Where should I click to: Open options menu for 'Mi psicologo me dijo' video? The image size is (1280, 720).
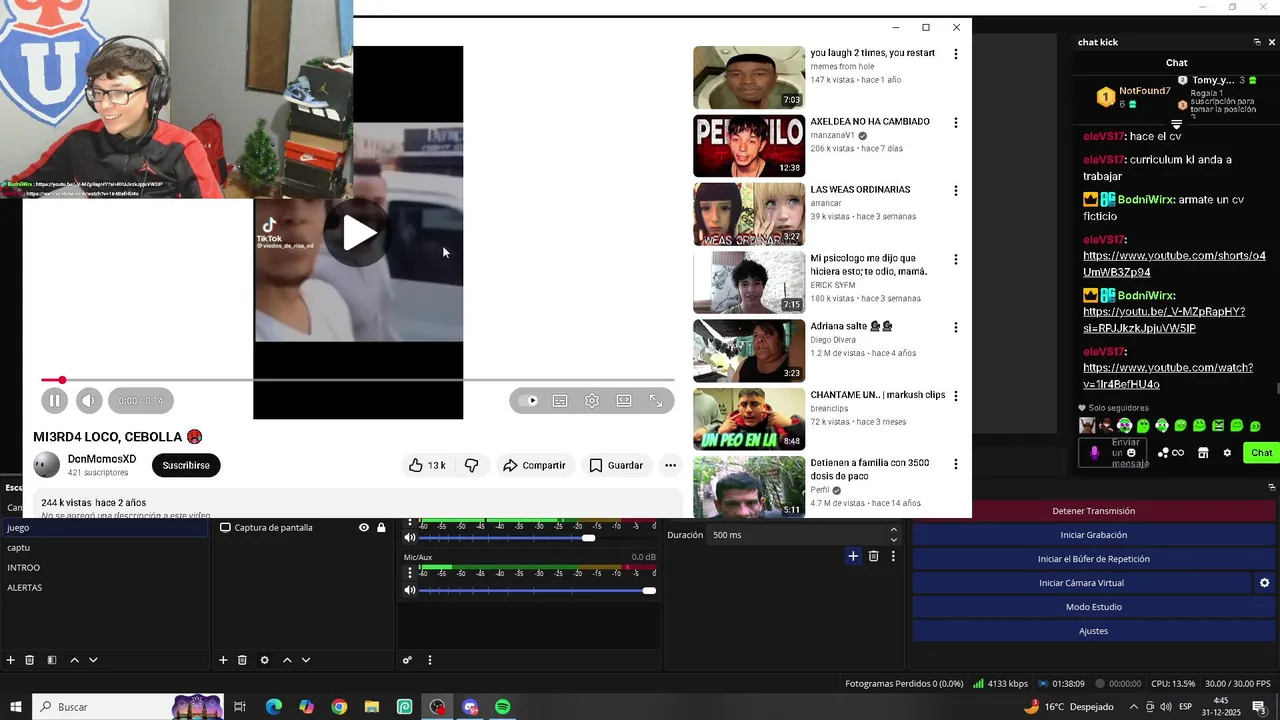[x=955, y=259]
